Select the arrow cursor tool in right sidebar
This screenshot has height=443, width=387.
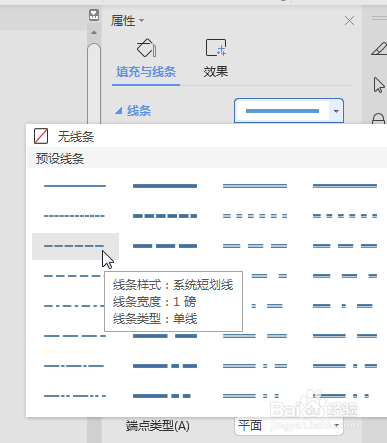(x=379, y=85)
